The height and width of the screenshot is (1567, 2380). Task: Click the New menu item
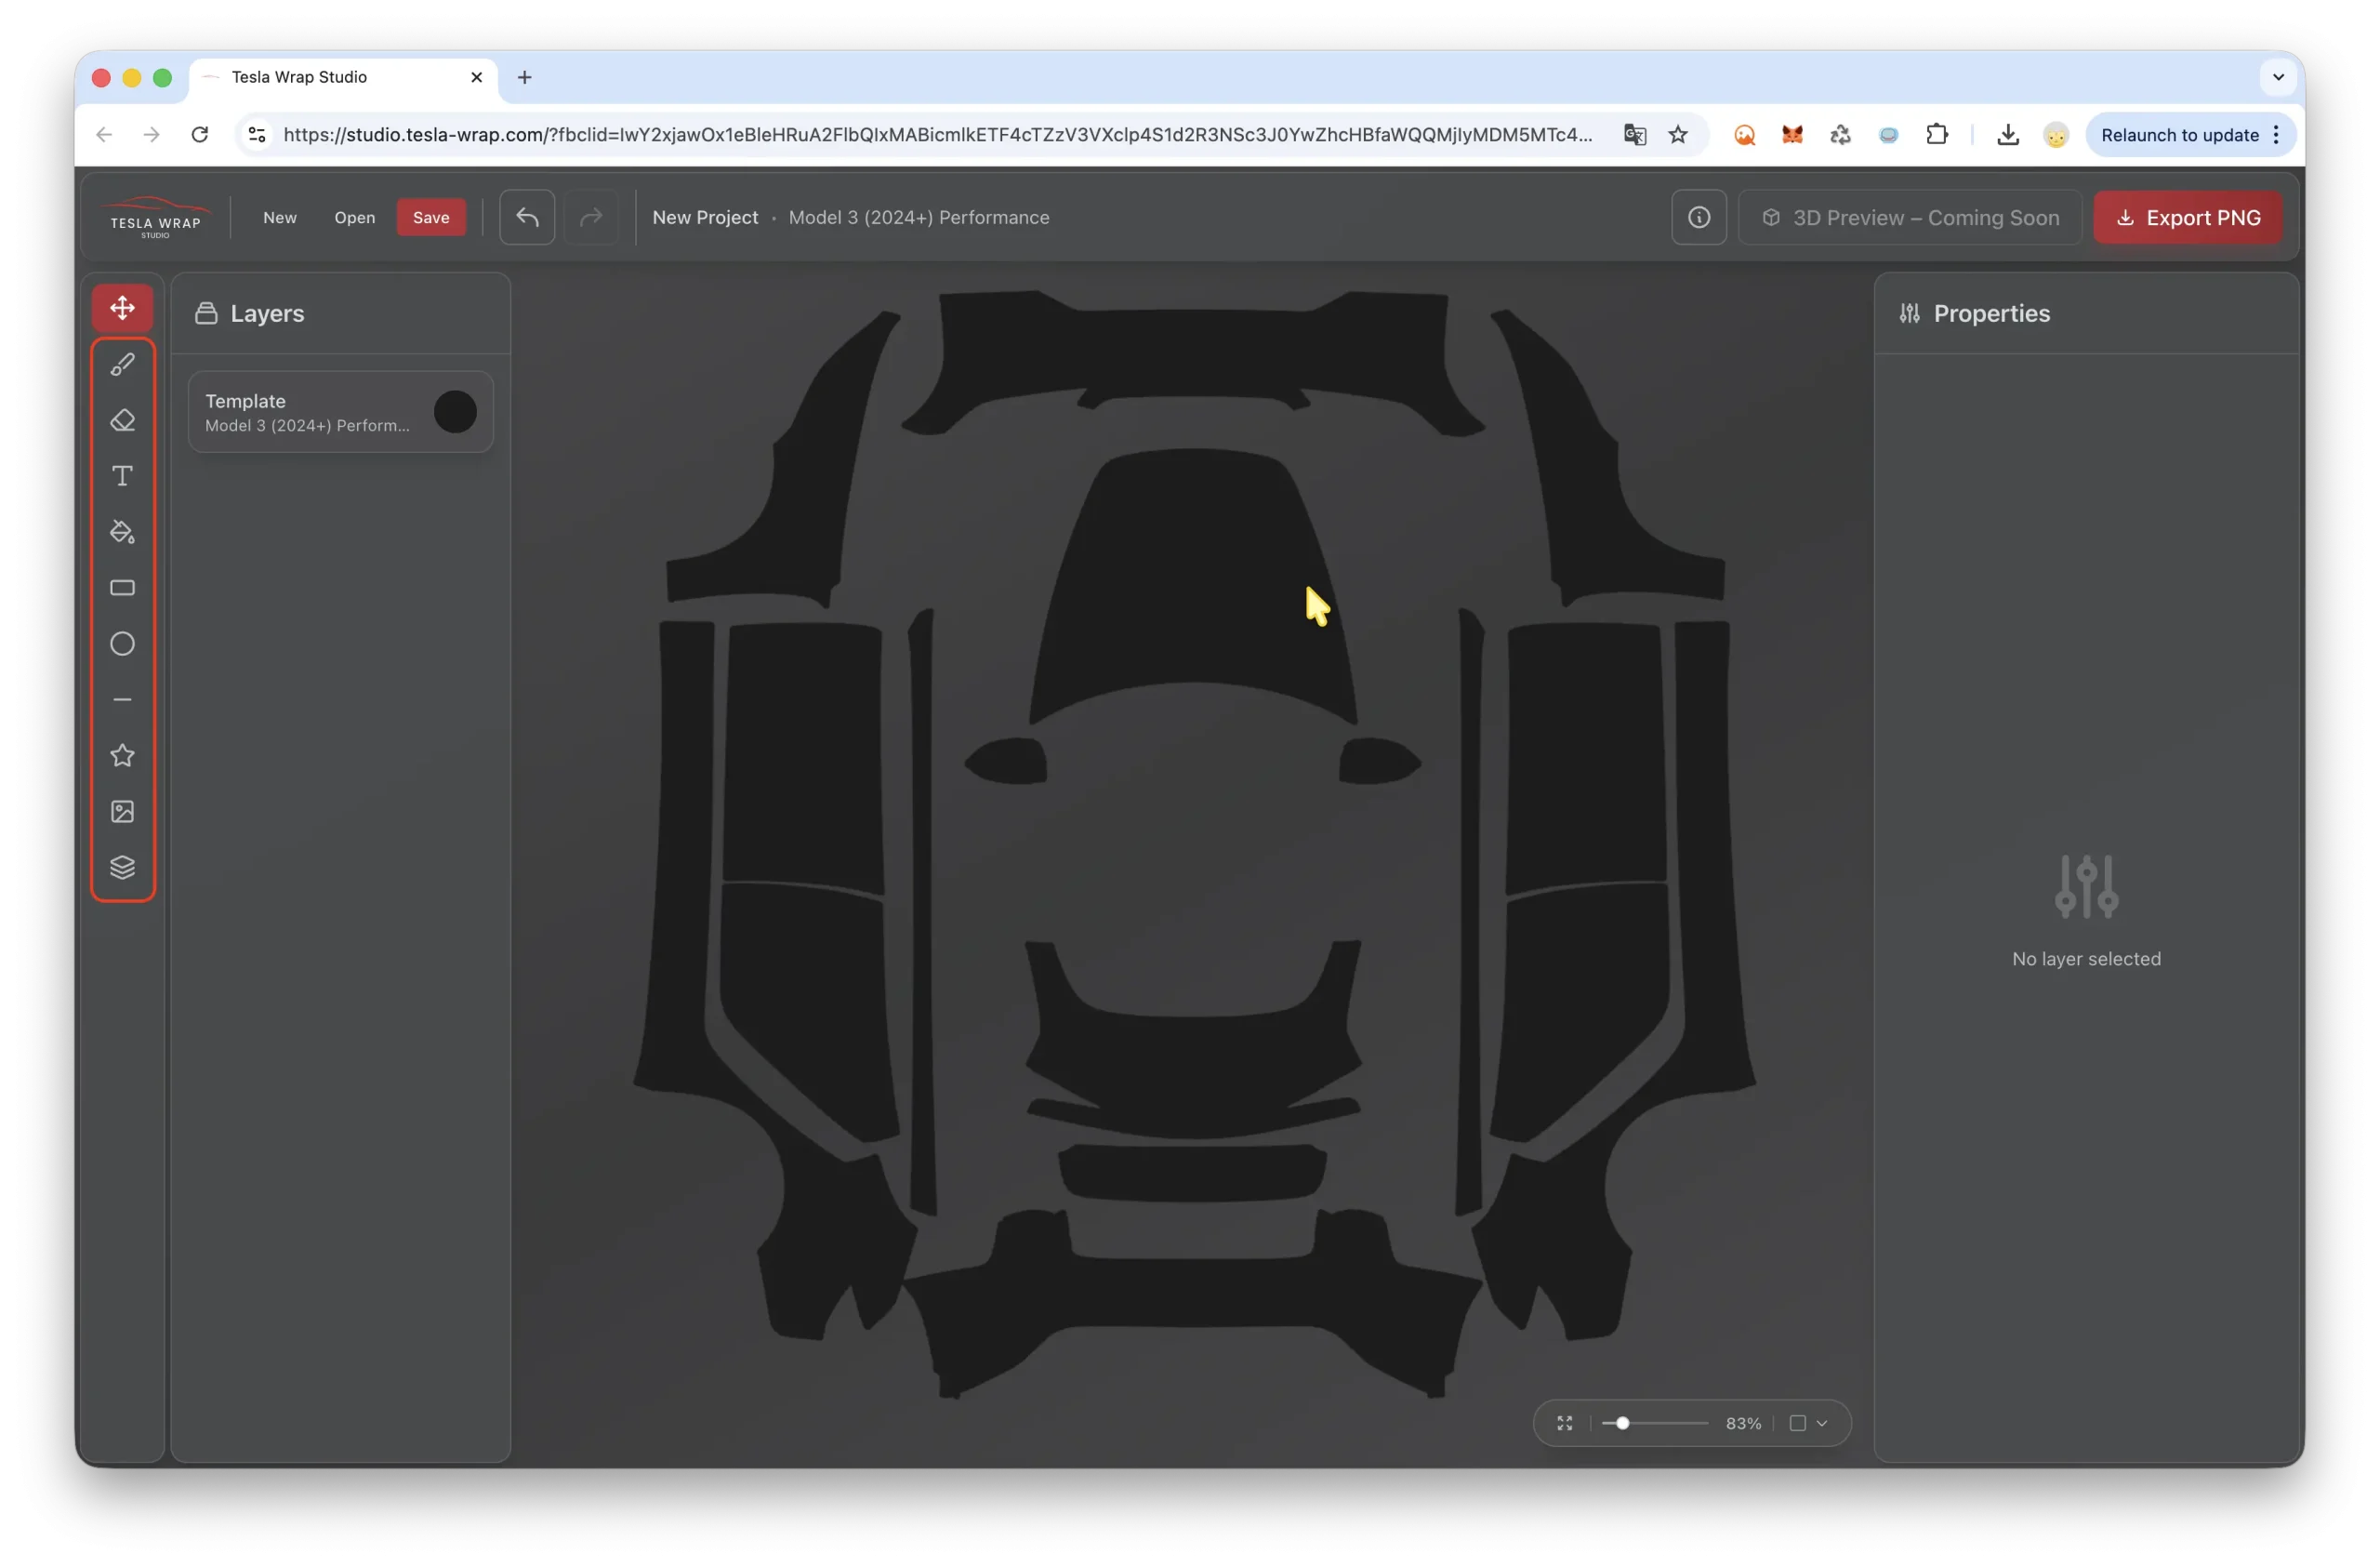(280, 218)
